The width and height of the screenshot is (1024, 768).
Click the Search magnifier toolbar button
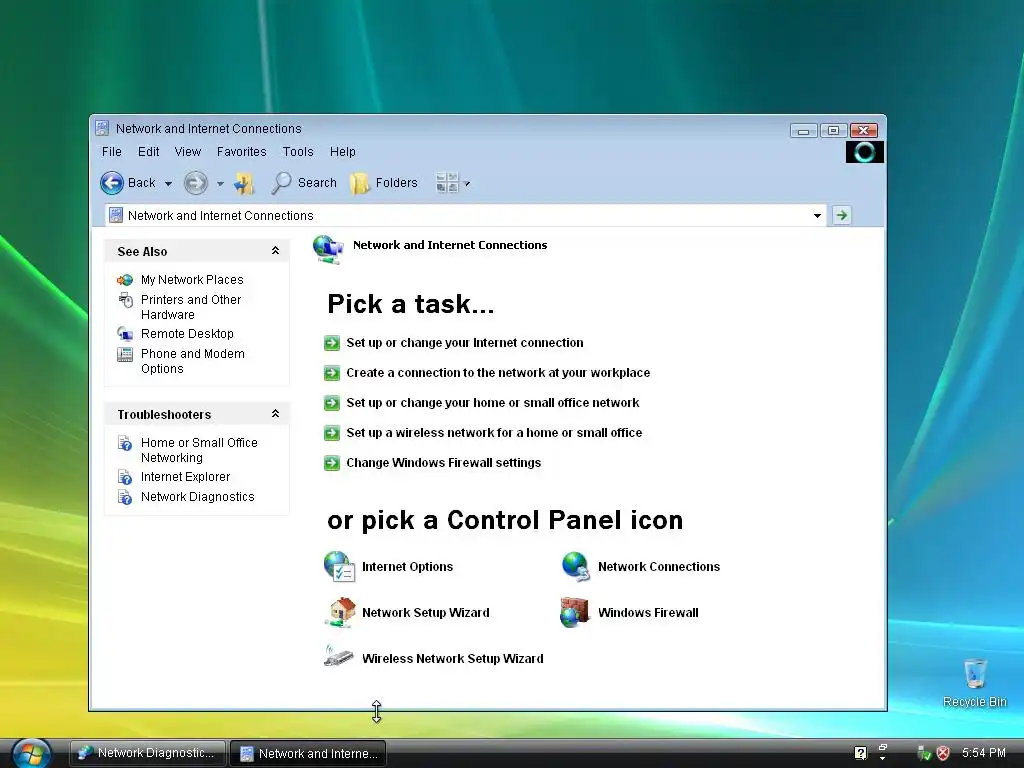click(x=304, y=183)
